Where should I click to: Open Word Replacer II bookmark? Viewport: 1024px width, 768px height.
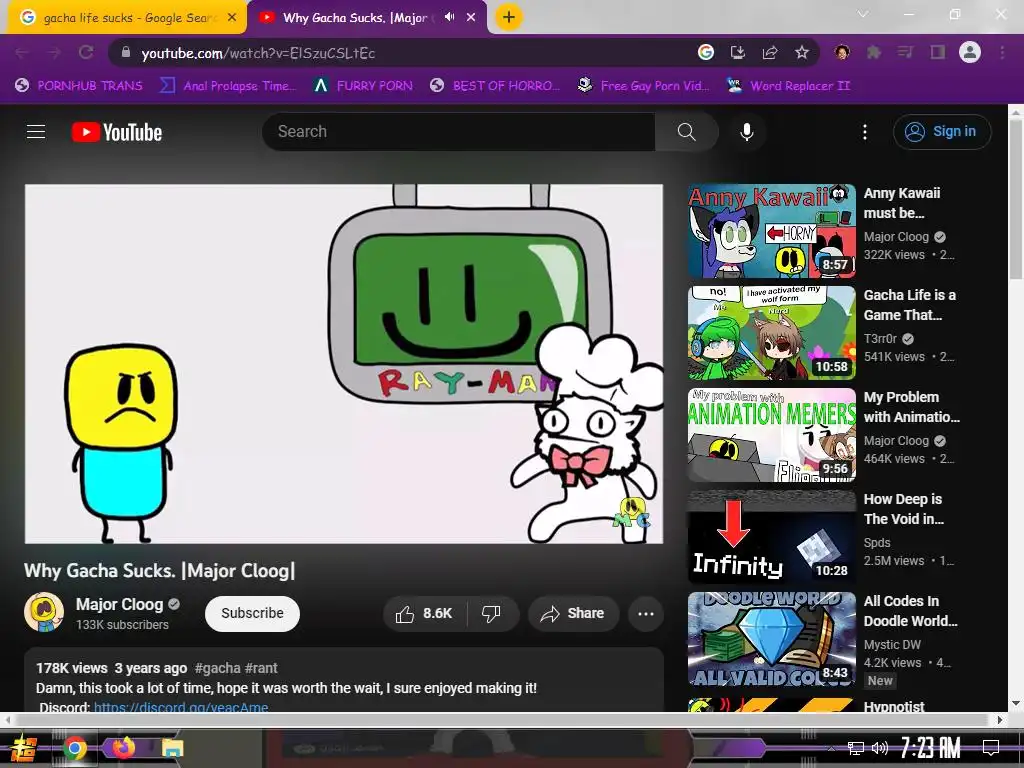[788, 86]
